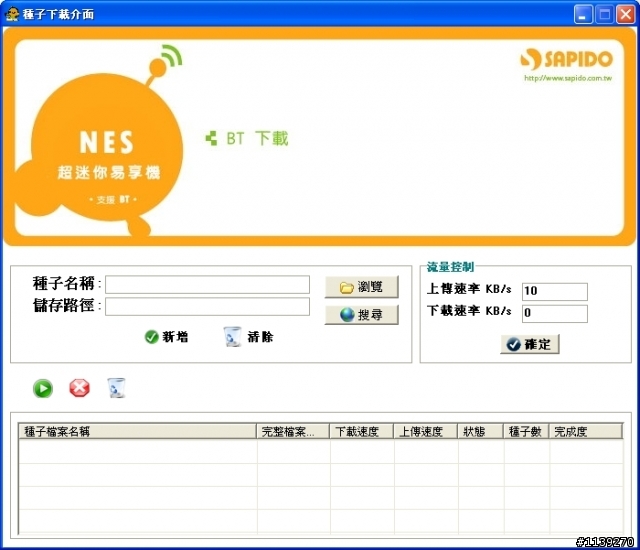Confirm flow control with 確定 button
Image resolution: width=640 pixels, height=550 pixels.
pos(530,344)
